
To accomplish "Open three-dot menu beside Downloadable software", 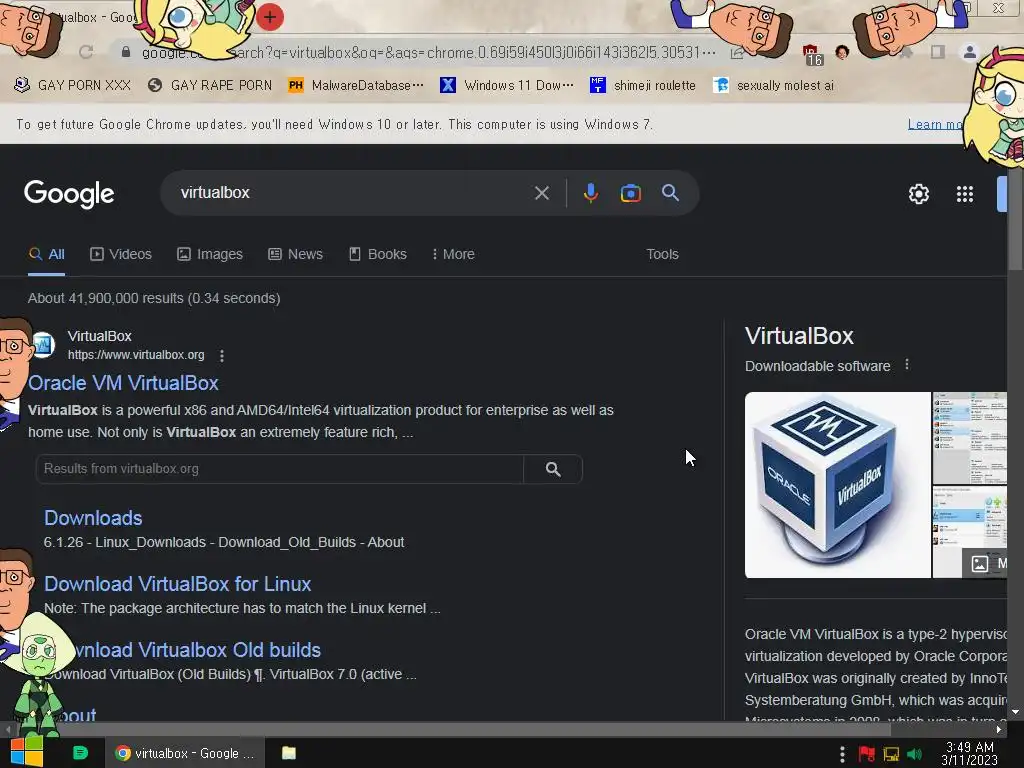I will [x=906, y=364].
